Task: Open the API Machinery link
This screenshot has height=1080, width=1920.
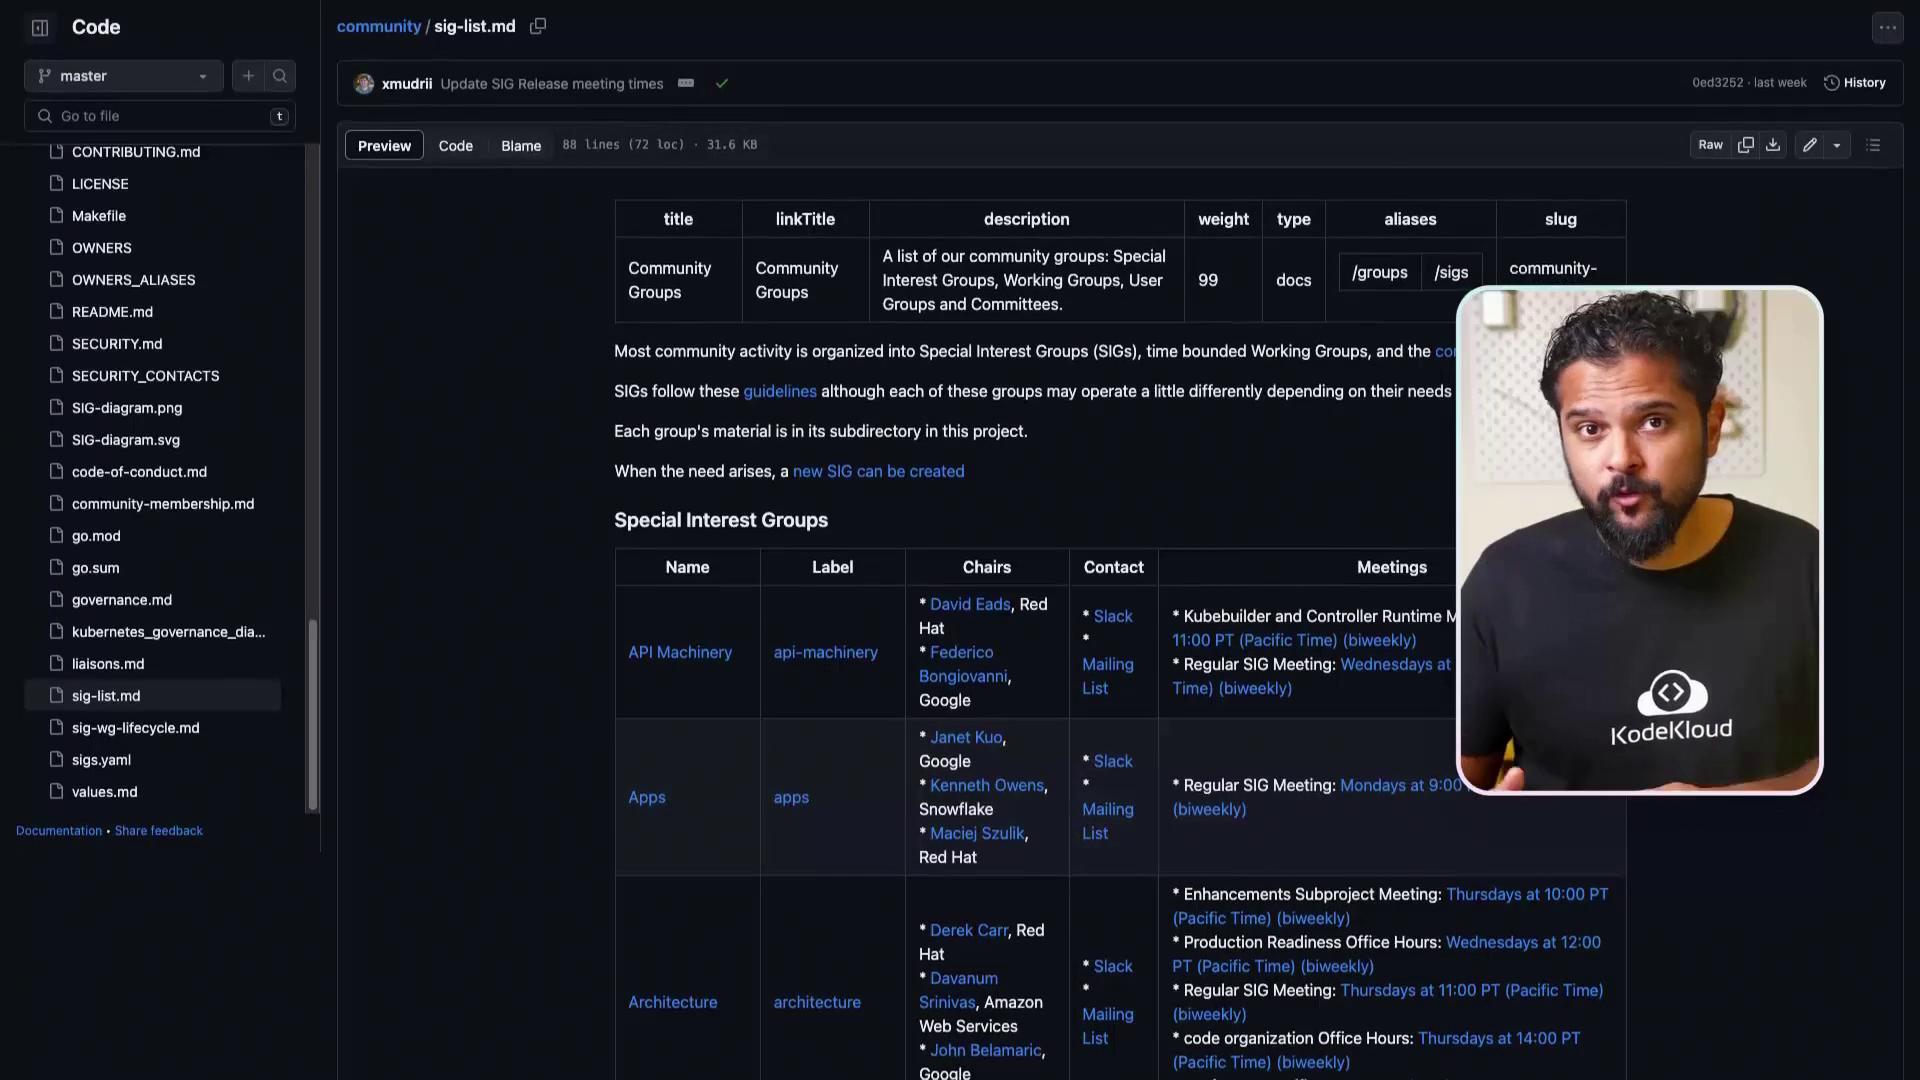Action: coord(680,652)
